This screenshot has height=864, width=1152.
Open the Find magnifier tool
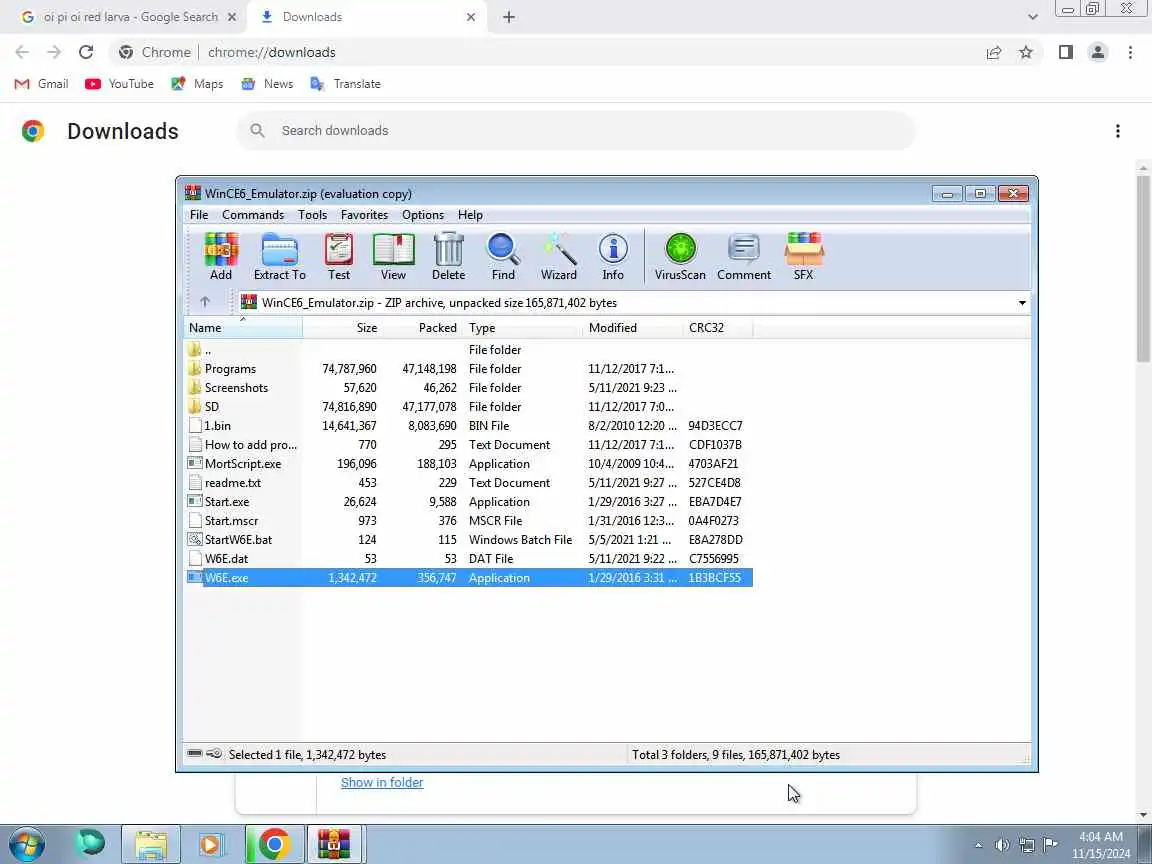[x=503, y=256]
